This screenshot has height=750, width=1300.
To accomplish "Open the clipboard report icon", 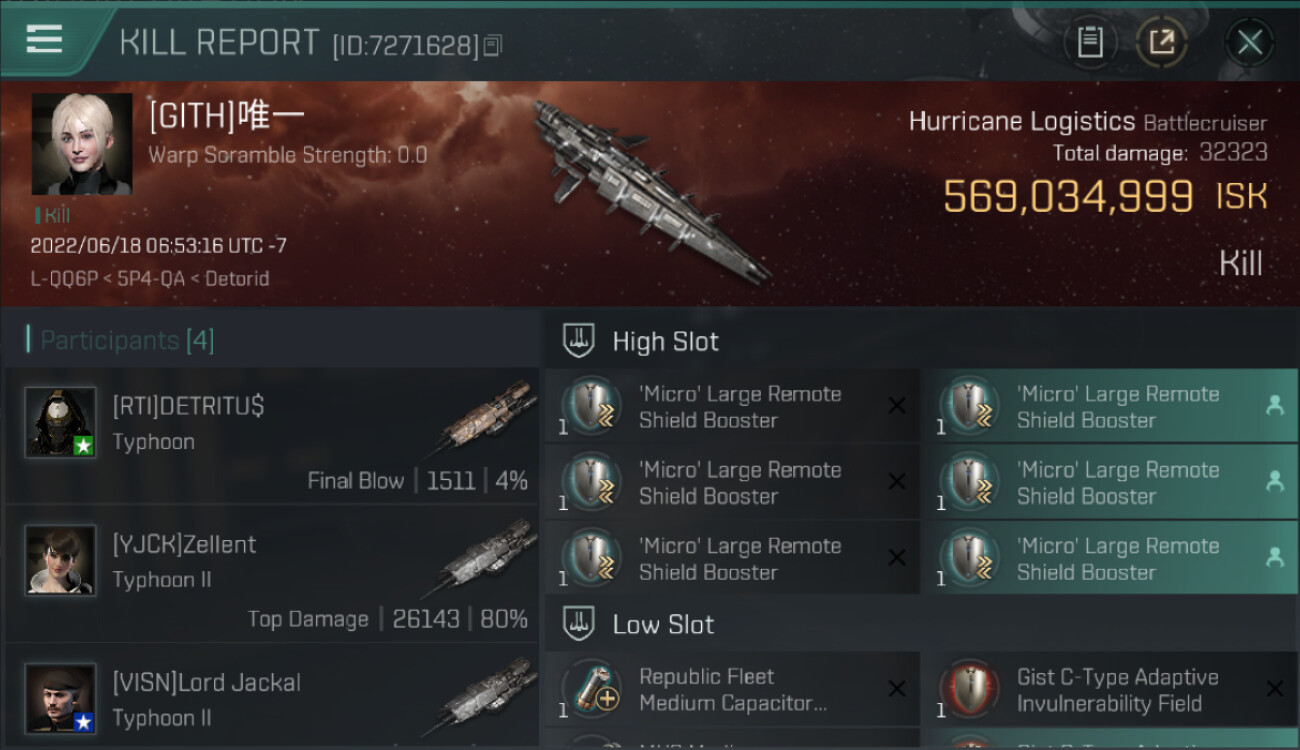I will [x=1090, y=42].
